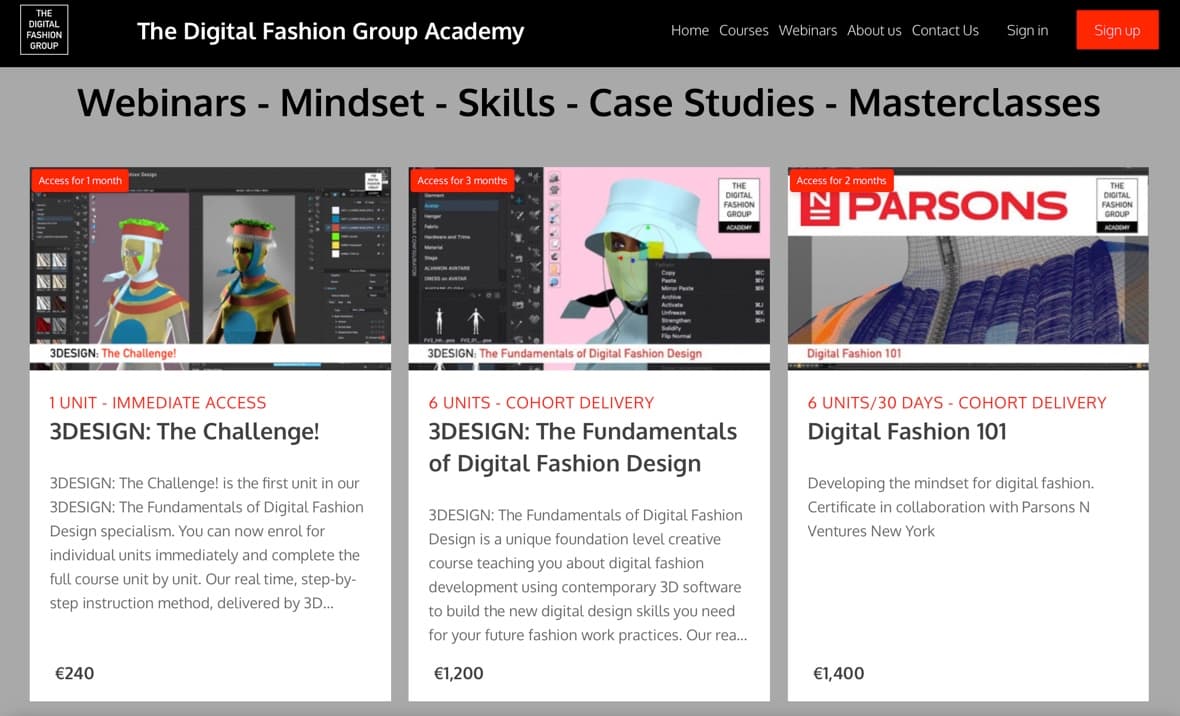Click The Digital Fashion Group logo
The width and height of the screenshot is (1180, 716).
43,31
